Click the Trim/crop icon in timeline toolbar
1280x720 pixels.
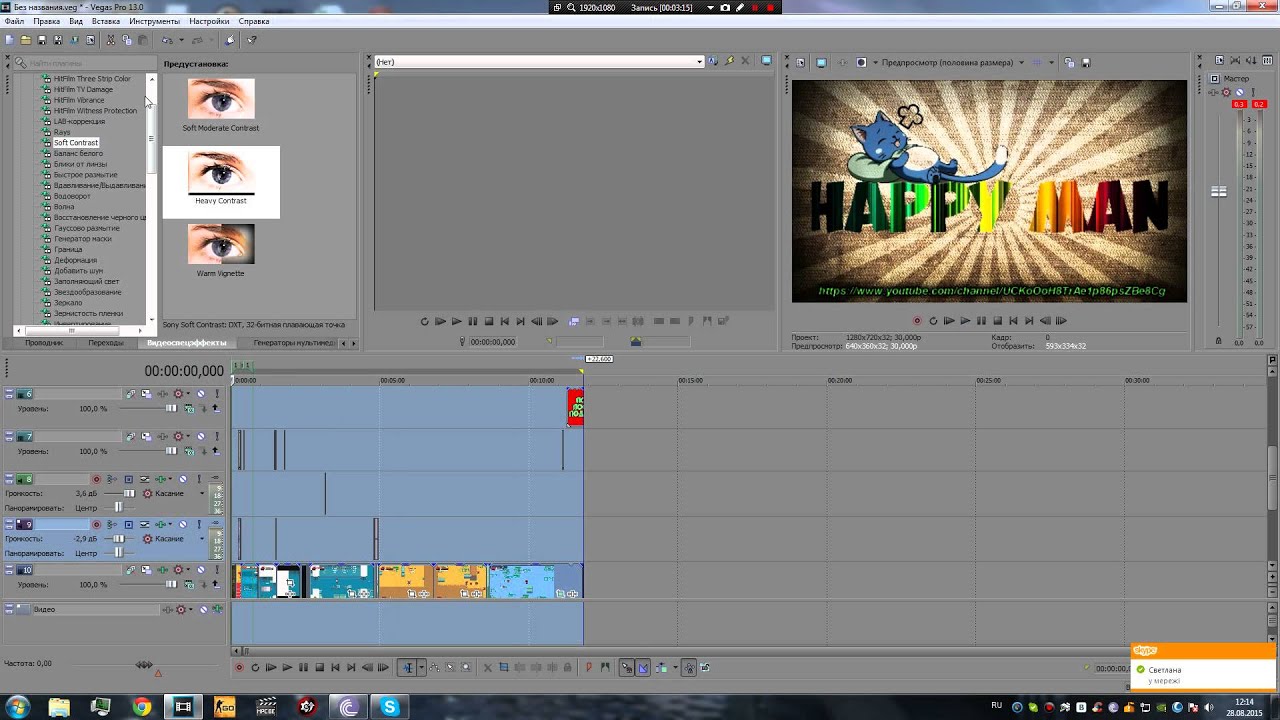click(x=504, y=667)
